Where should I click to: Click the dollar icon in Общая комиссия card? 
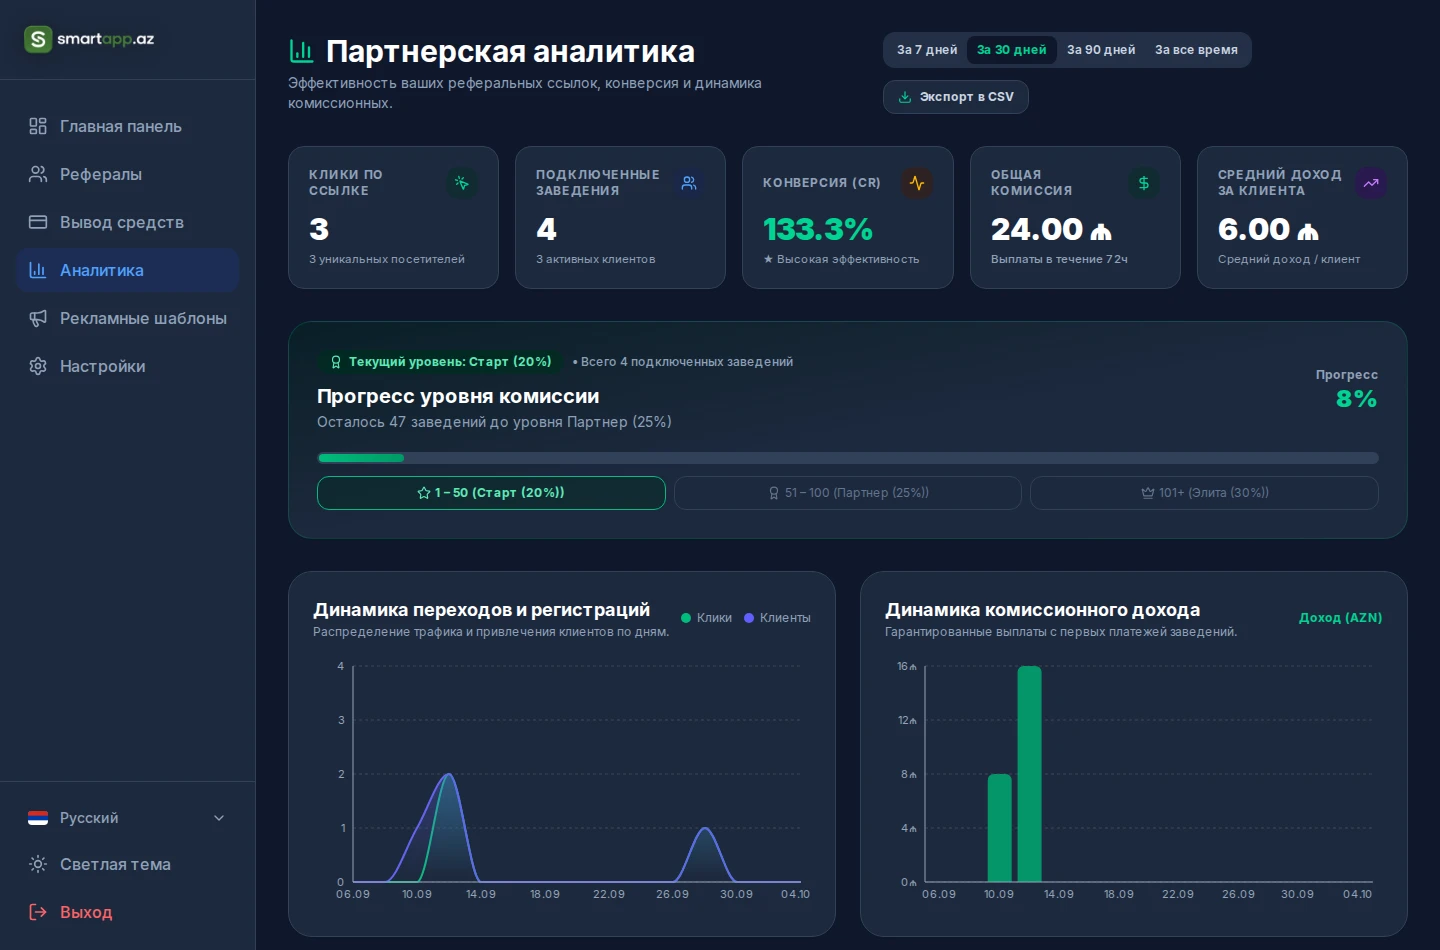pyautogui.click(x=1144, y=183)
